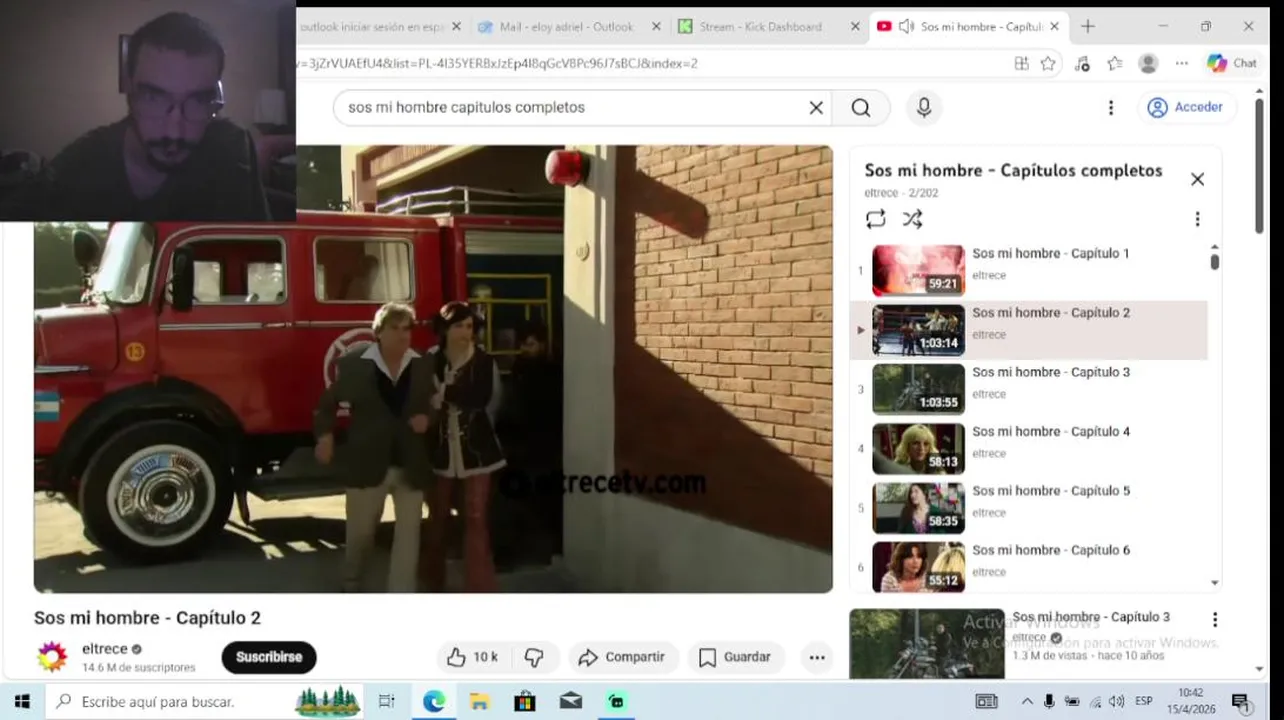Image resolution: width=1284 pixels, height=720 pixels.
Task: Open the favorites list icon
Action: pos(1115,63)
